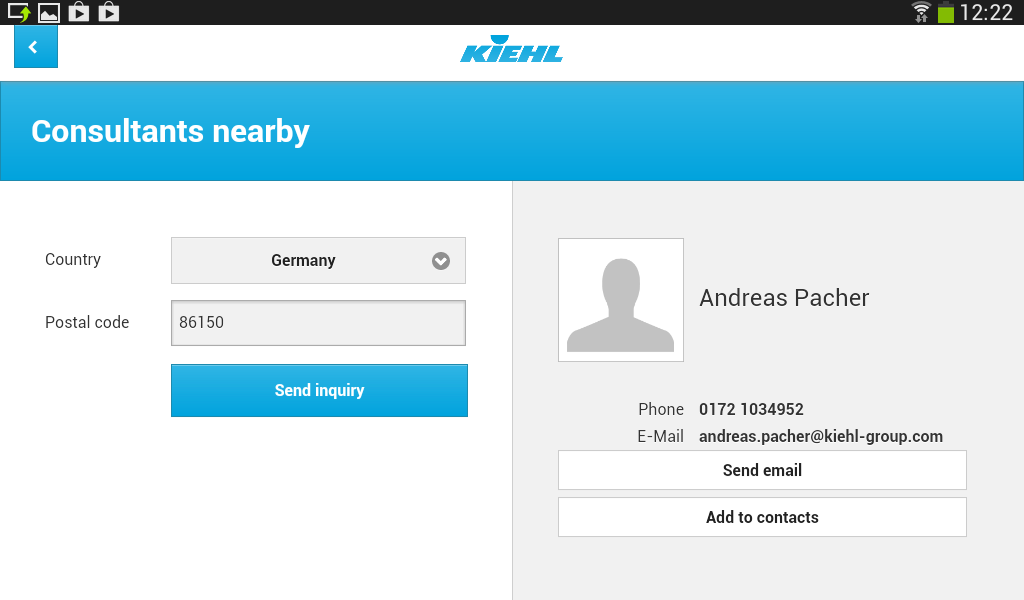Tap the status bar clock showing 12:22
Screen dimensions: 1024x600
986,12
